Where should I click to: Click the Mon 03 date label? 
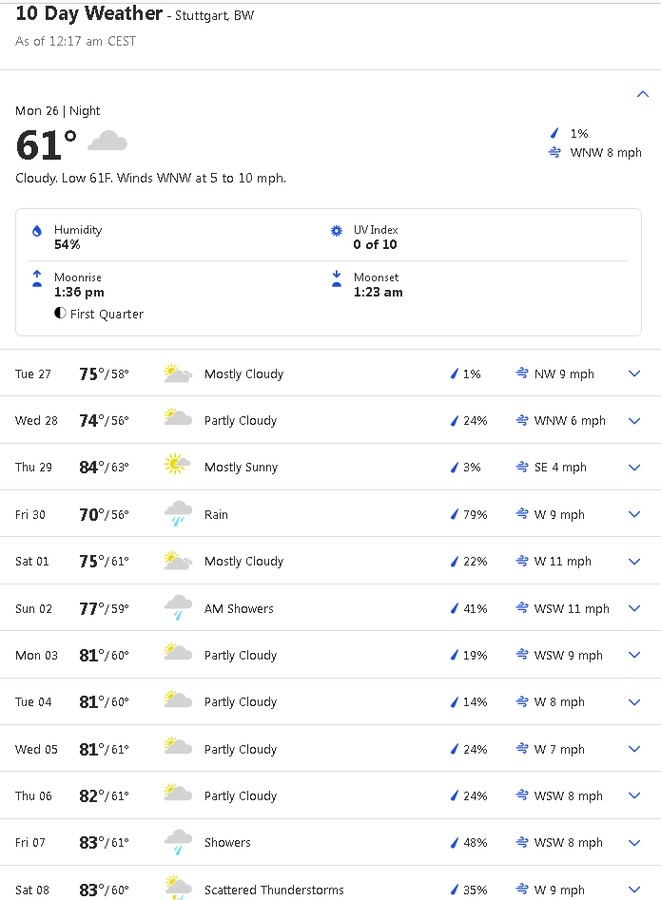(36, 655)
